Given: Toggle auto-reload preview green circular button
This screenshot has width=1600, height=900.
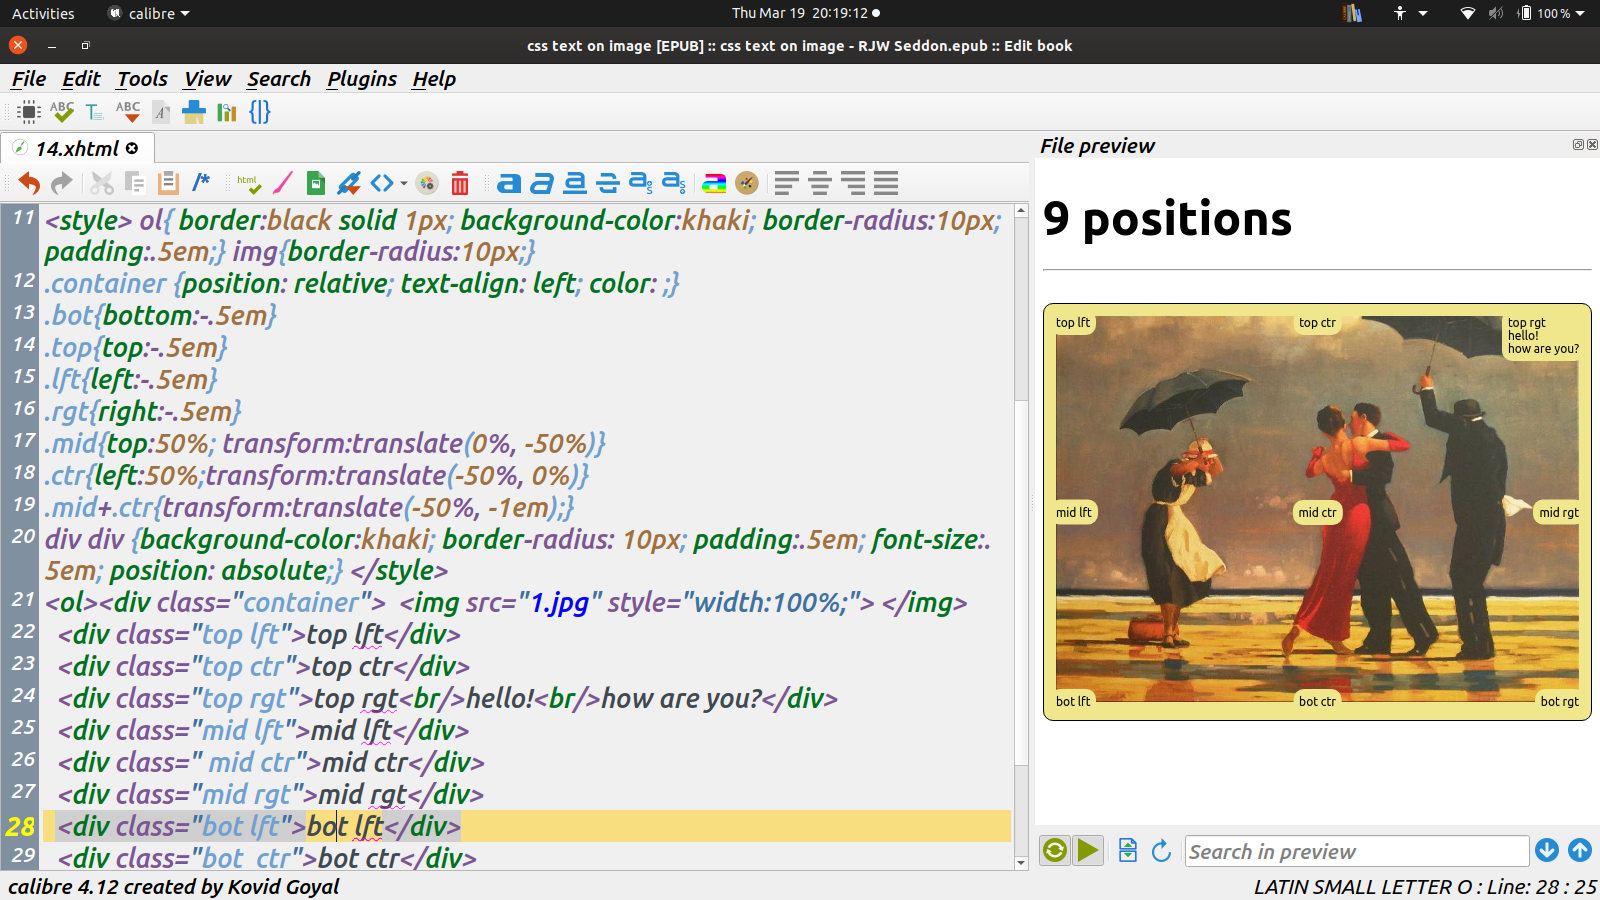Looking at the screenshot, I should (1055, 850).
